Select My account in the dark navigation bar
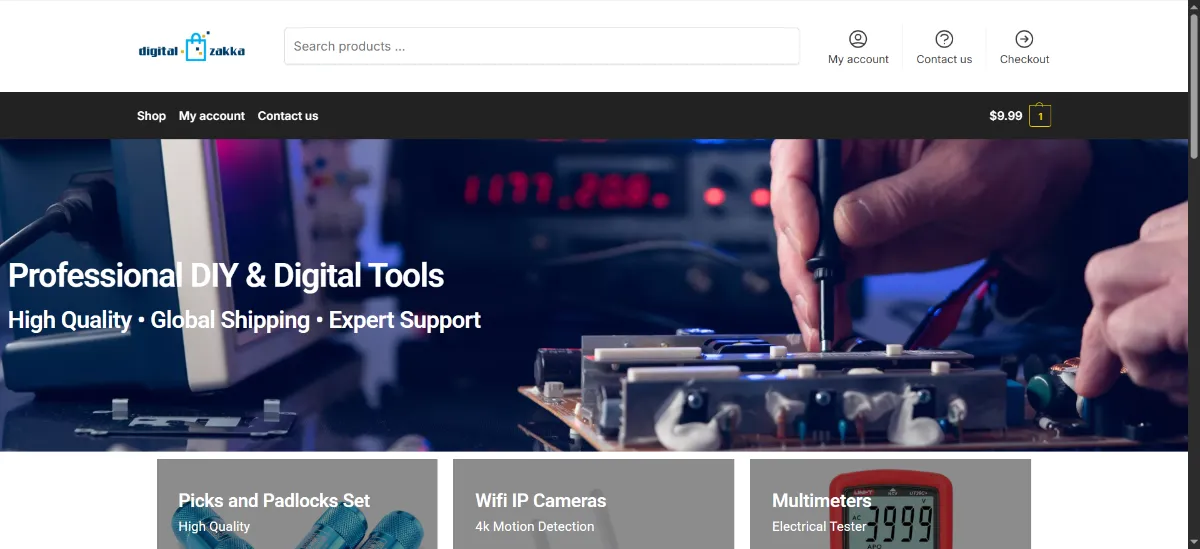 pyautogui.click(x=212, y=116)
